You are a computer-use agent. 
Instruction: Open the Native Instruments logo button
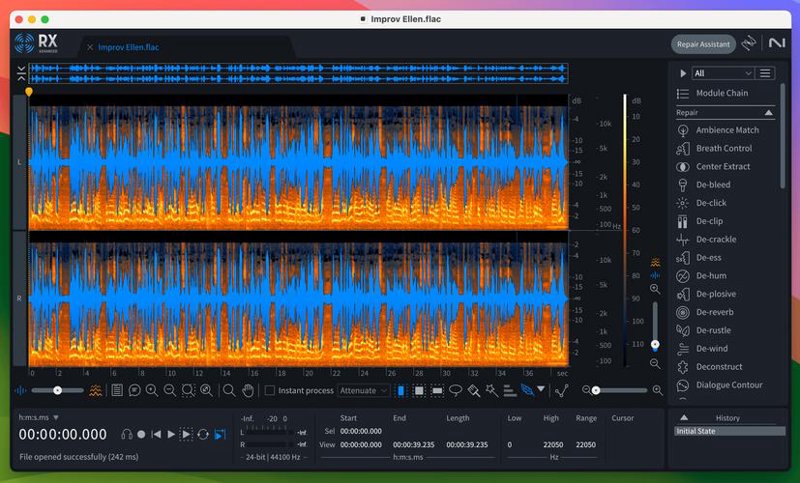click(777, 43)
